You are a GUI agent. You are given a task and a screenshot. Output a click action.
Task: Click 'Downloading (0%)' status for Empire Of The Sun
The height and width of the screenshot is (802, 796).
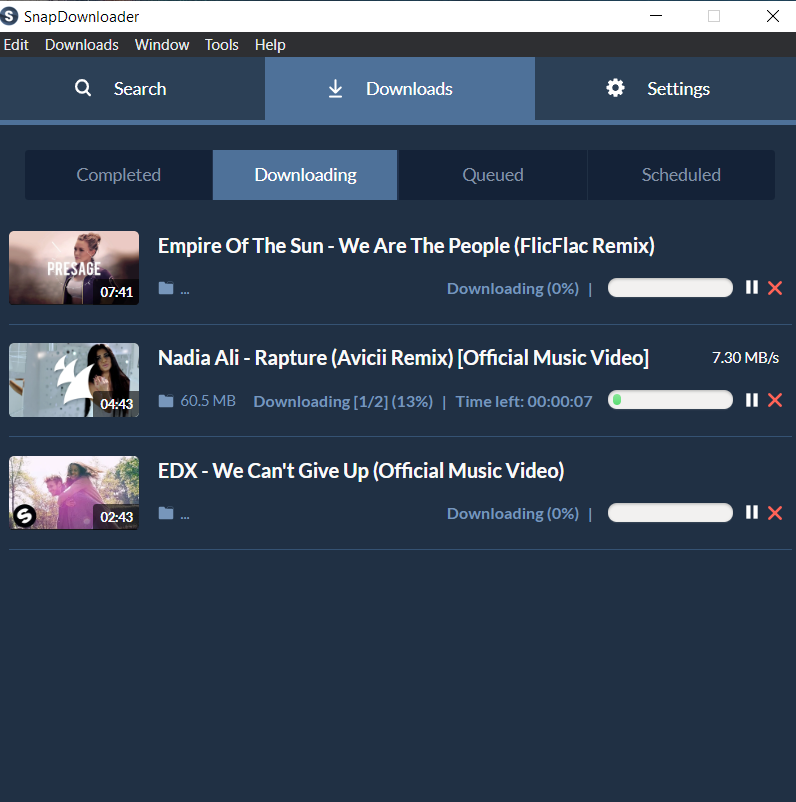coord(513,288)
